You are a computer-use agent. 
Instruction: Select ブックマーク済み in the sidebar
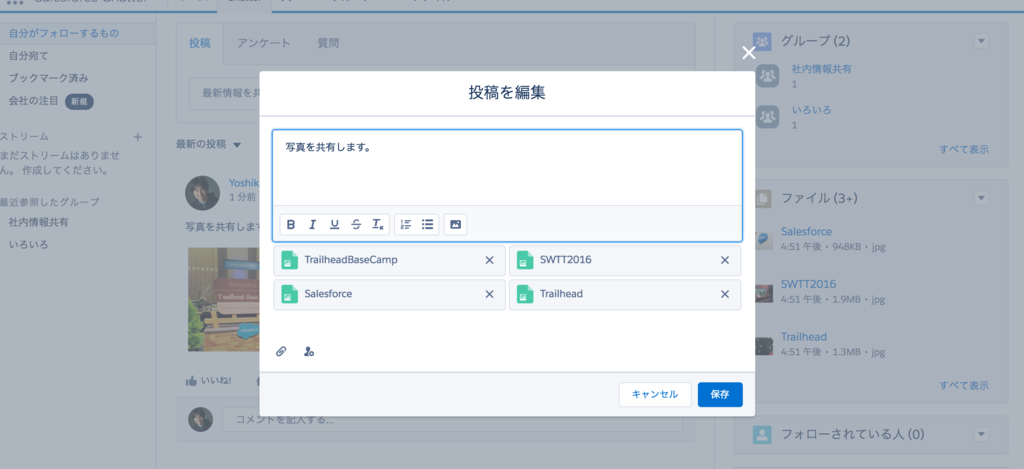(48, 78)
